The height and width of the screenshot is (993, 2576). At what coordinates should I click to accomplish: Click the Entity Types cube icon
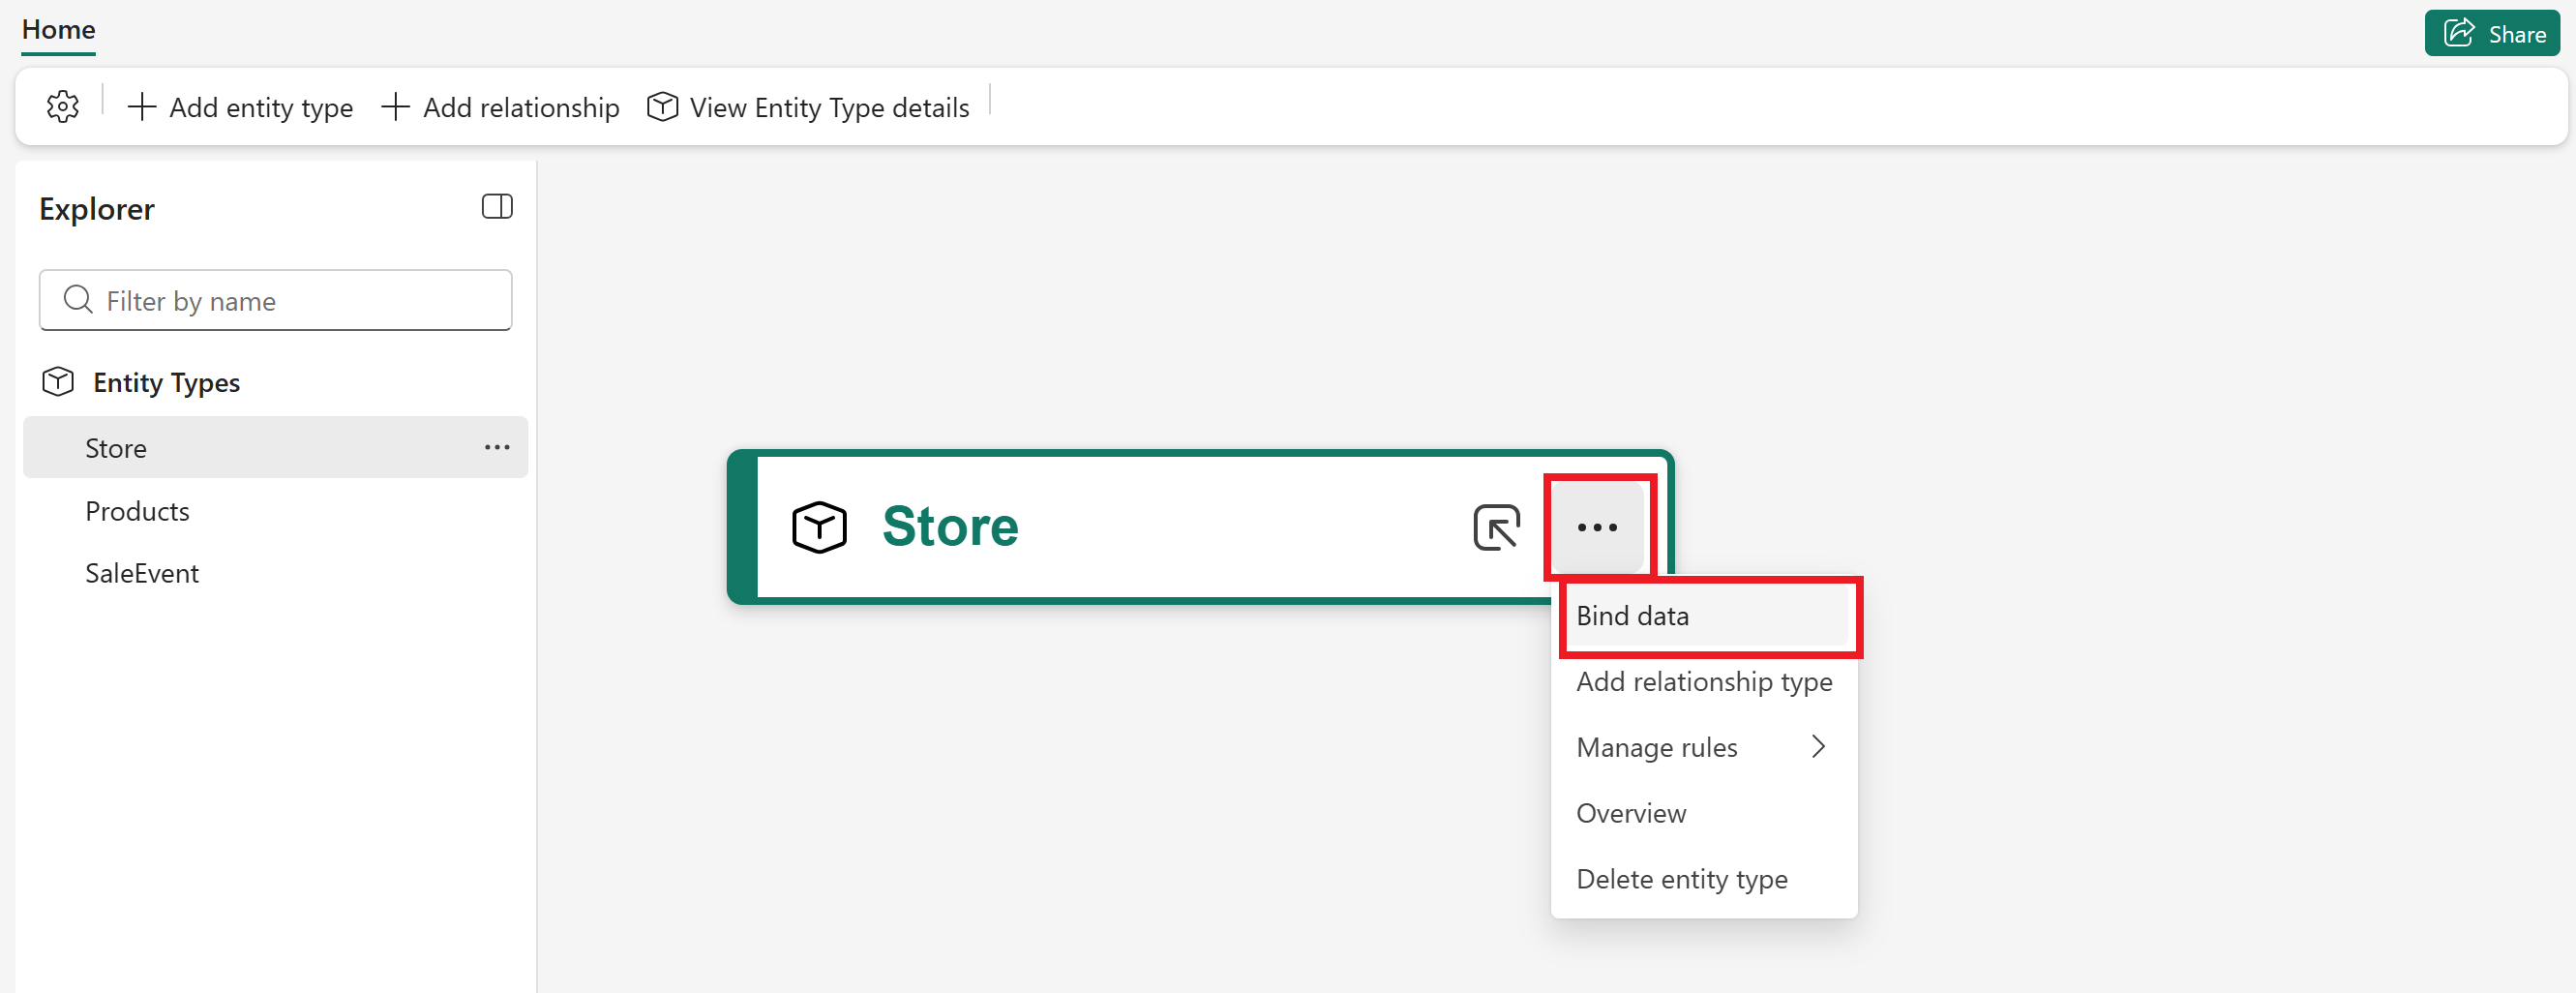pyautogui.click(x=58, y=381)
